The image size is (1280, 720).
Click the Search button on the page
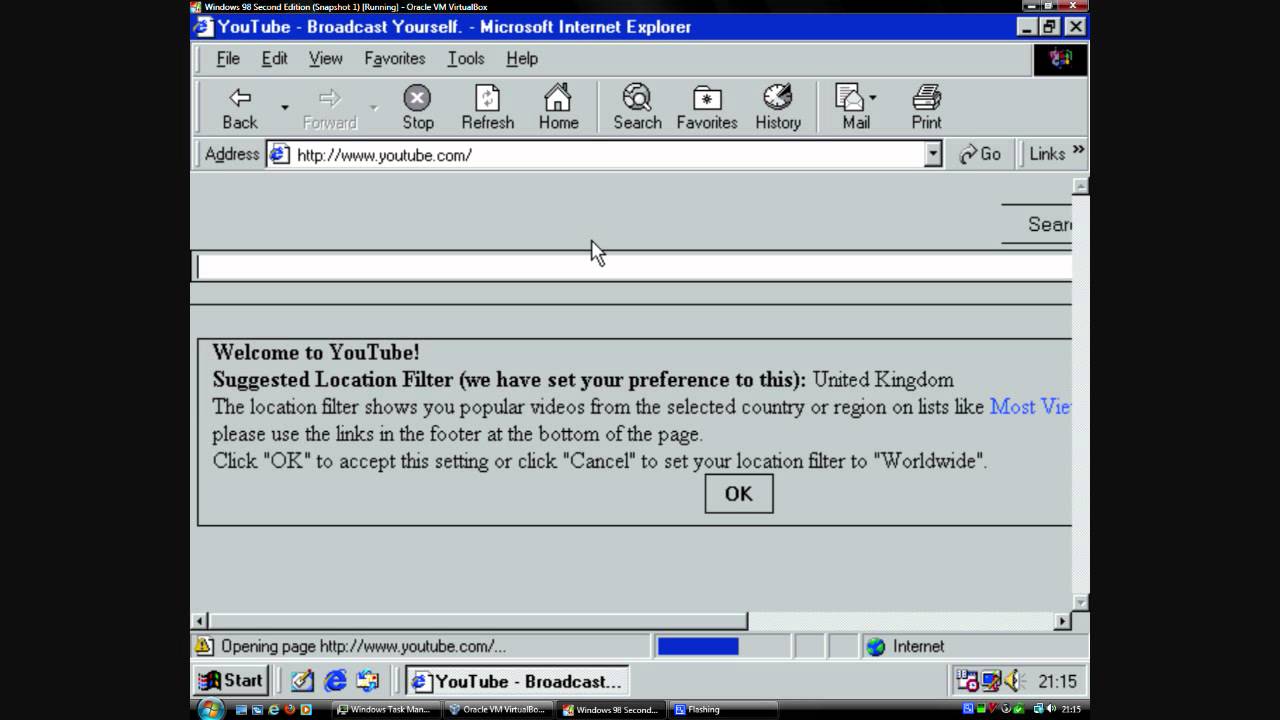tap(1037, 224)
